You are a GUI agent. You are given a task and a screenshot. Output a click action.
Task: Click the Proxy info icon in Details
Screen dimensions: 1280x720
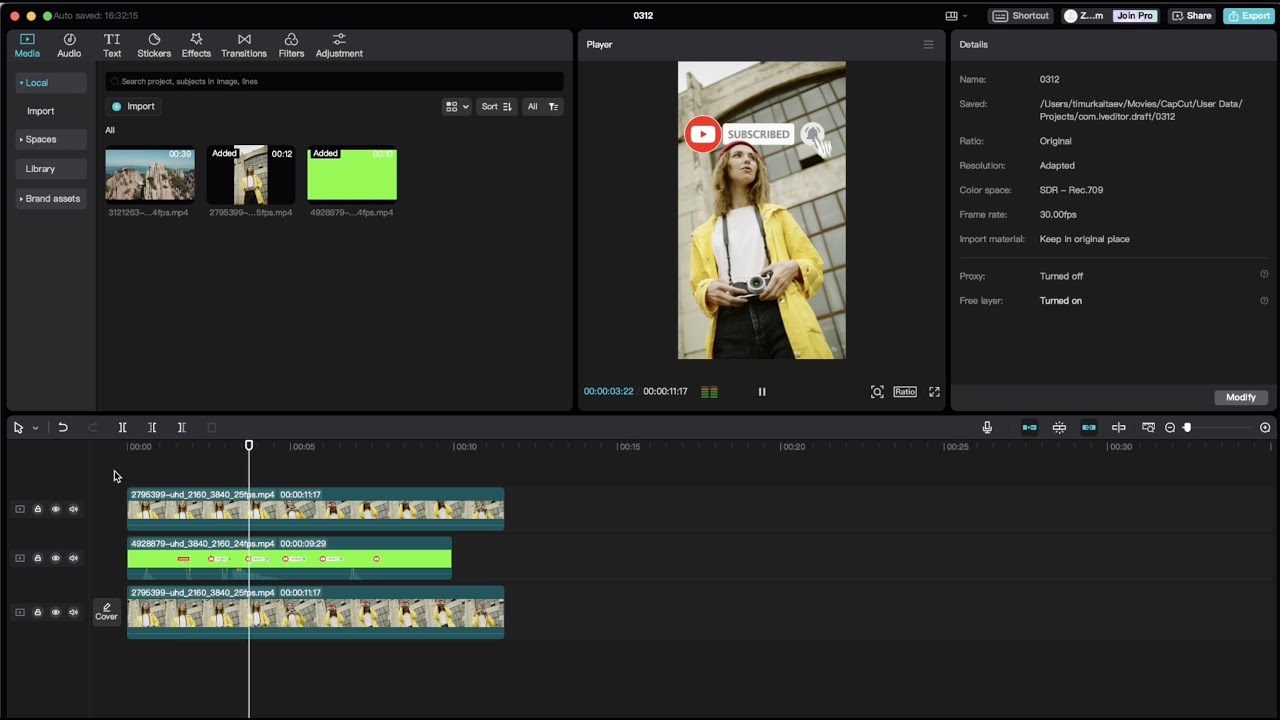(x=1264, y=275)
